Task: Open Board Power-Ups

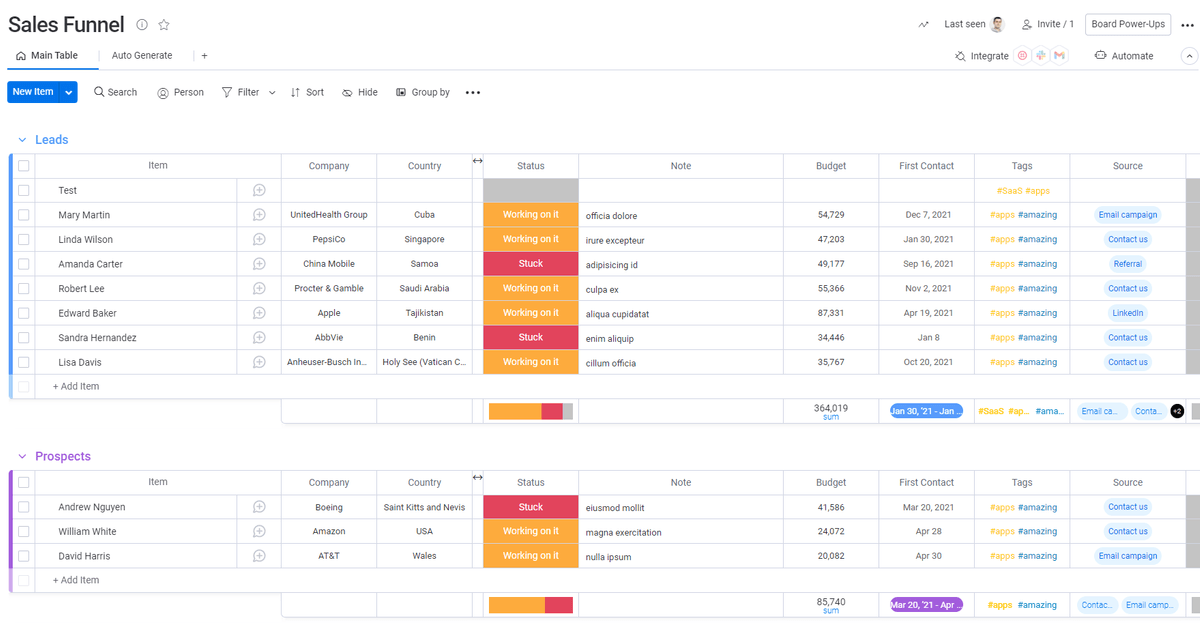Action: click(x=1127, y=24)
